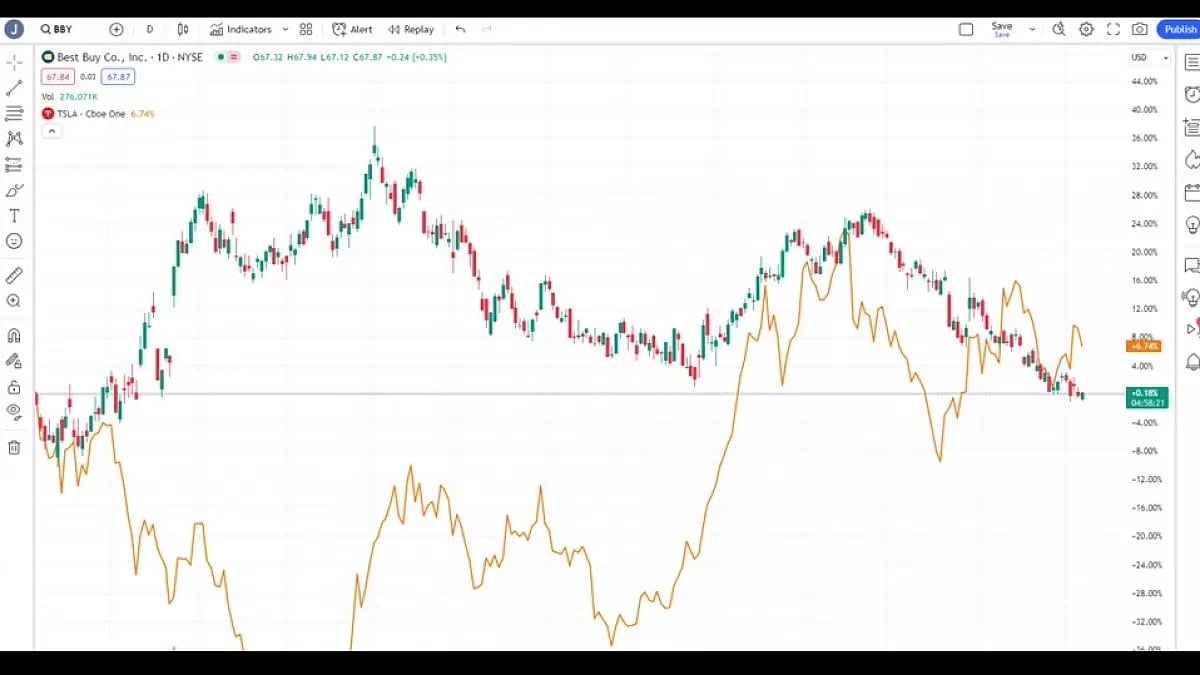
Task: Start chart Replay mode
Action: (x=411, y=29)
